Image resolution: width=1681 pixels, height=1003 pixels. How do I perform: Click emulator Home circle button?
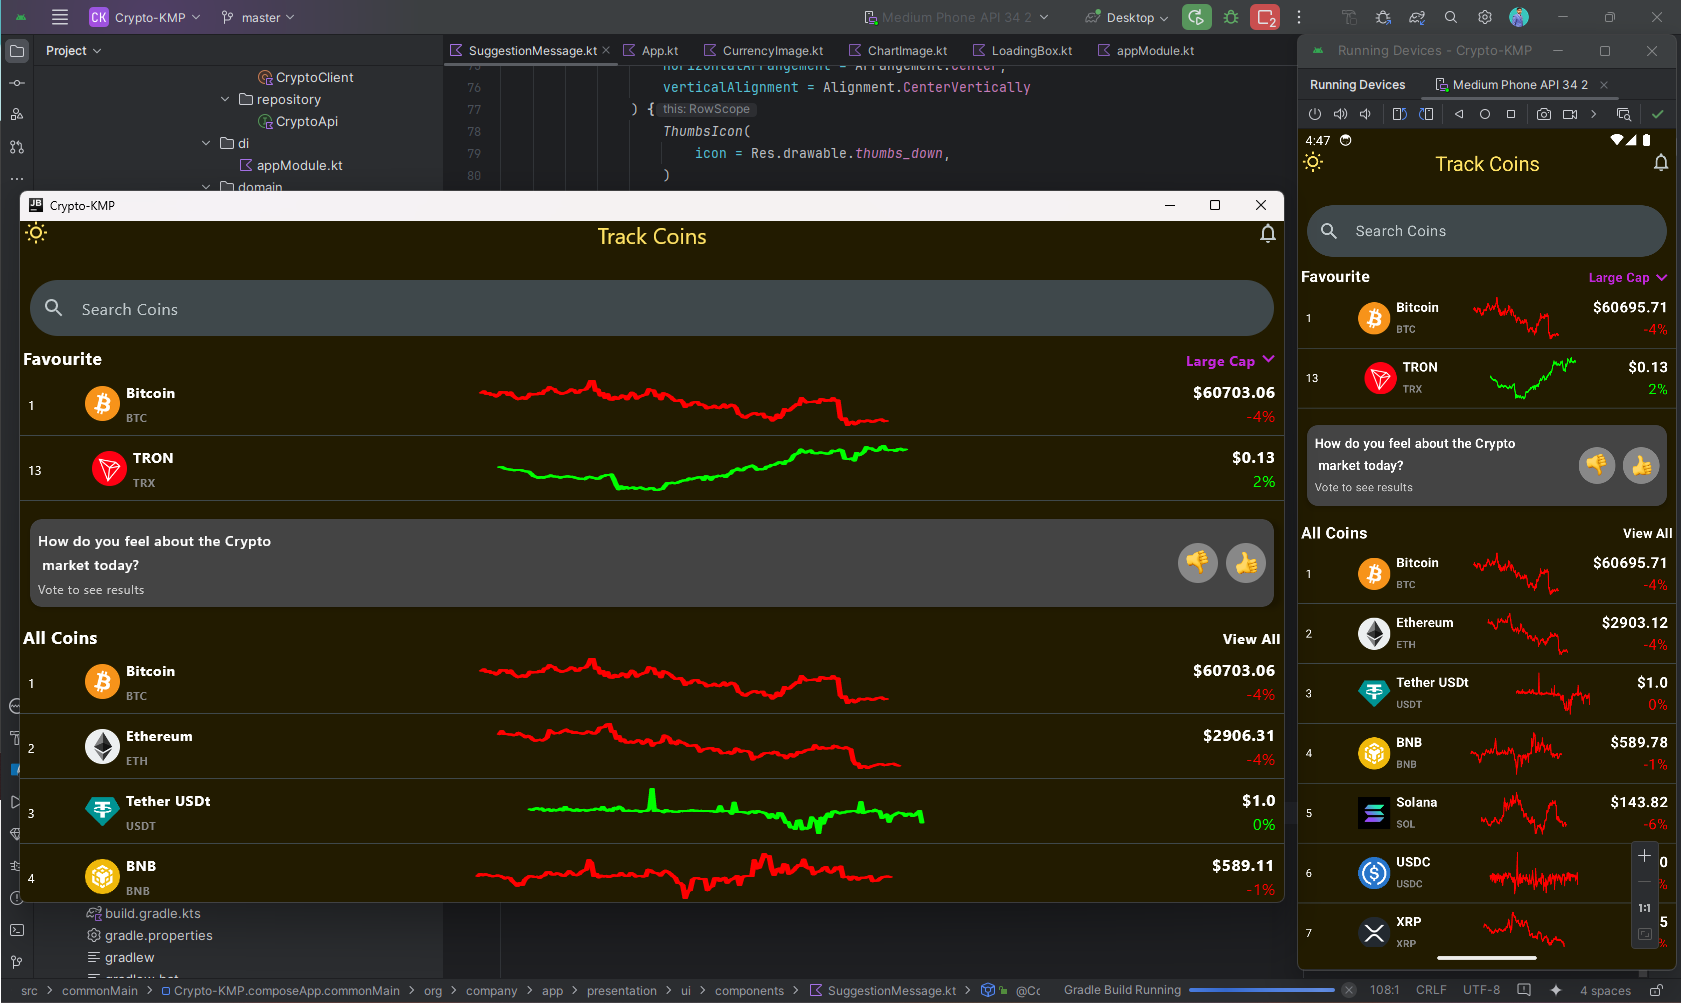tap(1485, 114)
